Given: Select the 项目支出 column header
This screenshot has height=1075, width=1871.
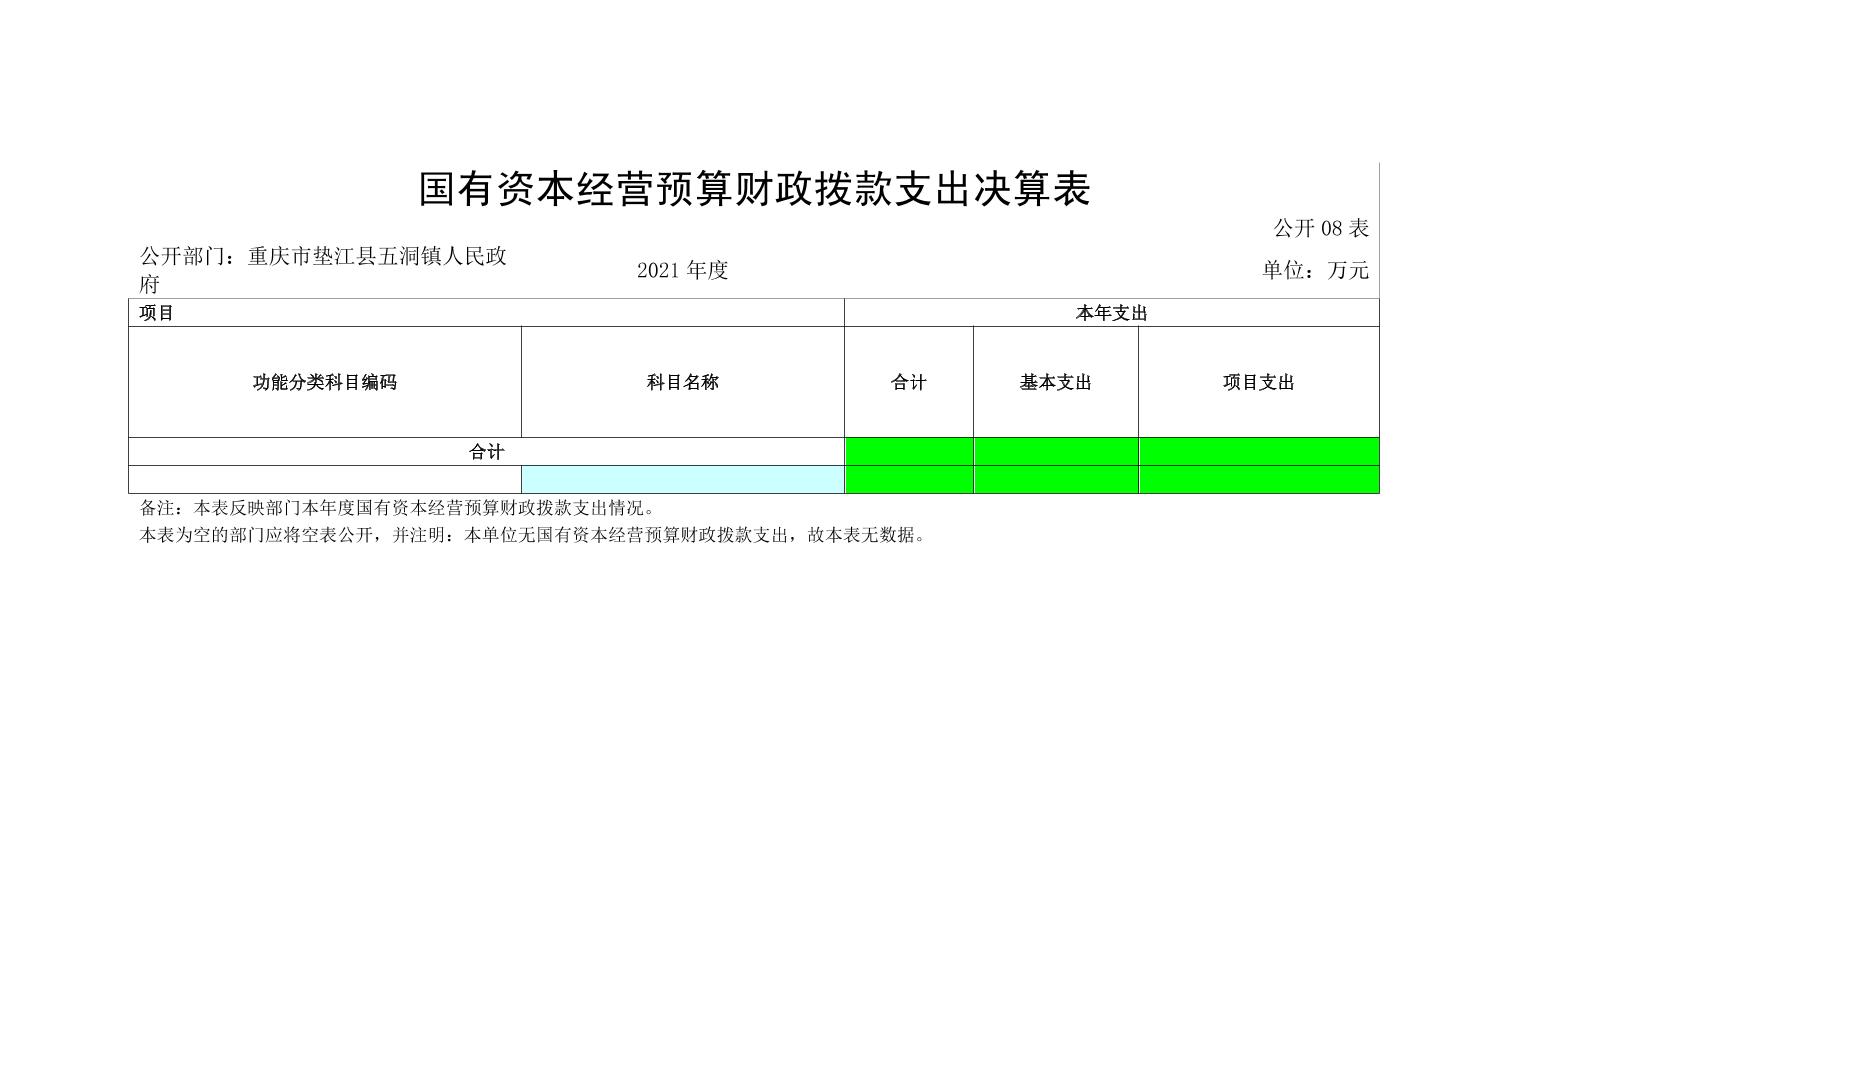Looking at the screenshot, I should pyautogui.click(x=1258, y=382).
